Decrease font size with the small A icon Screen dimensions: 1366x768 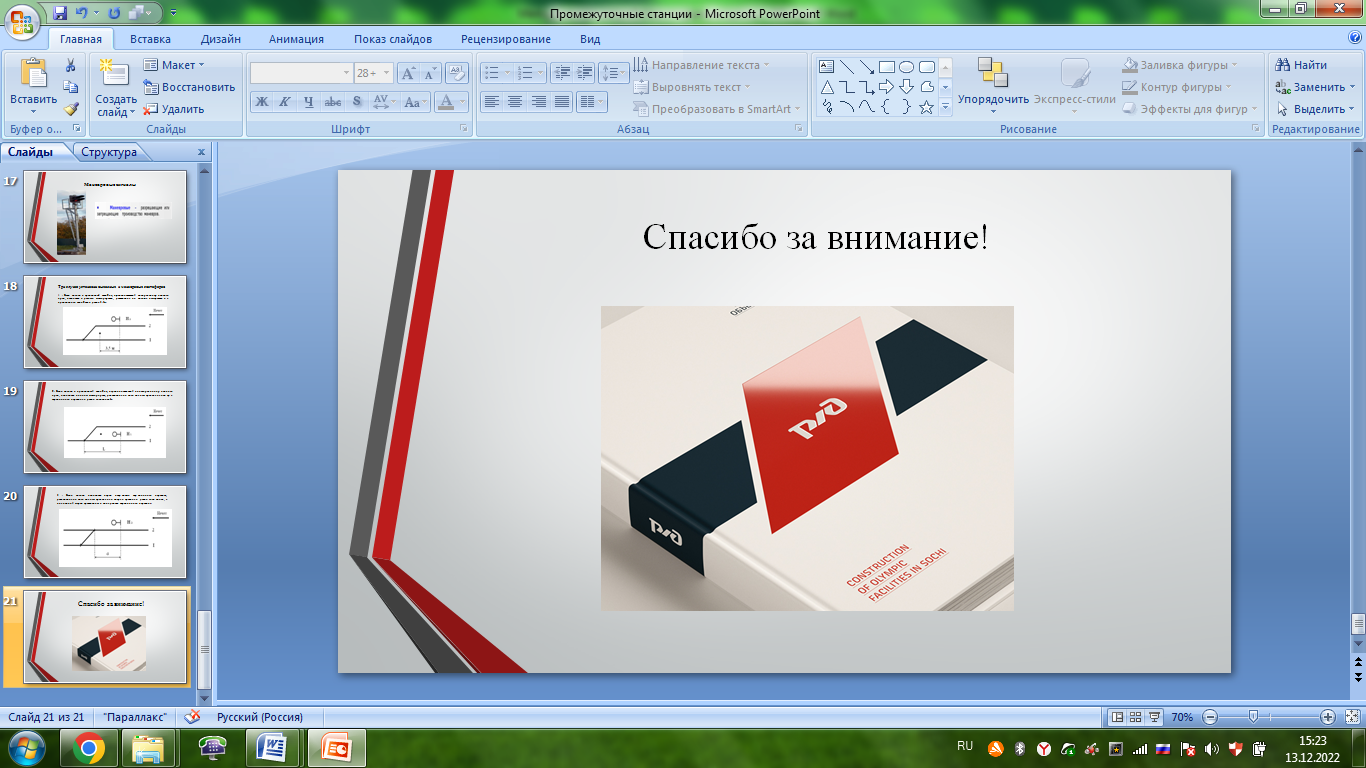tap(430, 73)
